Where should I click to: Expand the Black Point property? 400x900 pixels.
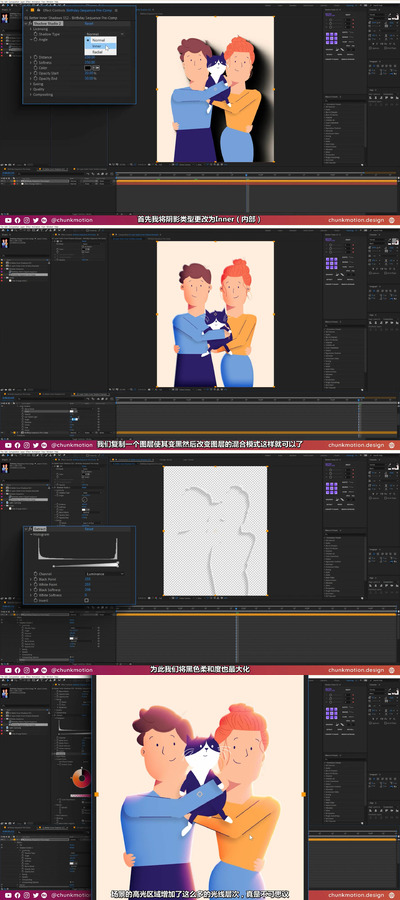coord(30,579)
